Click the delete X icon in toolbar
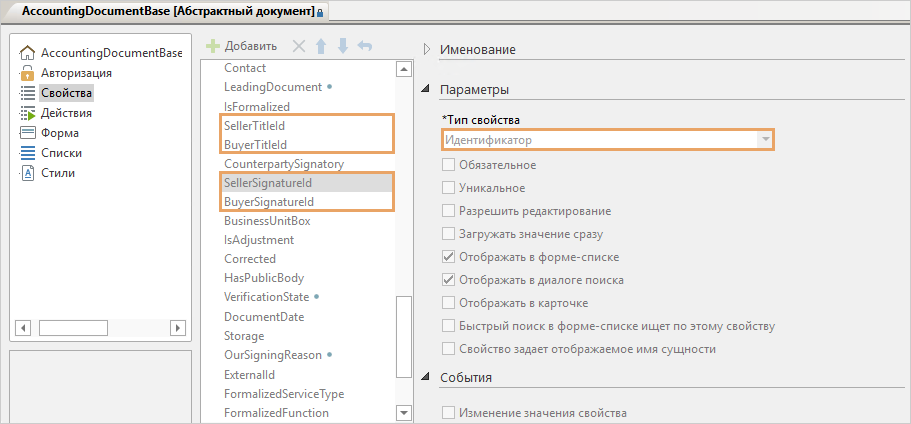Viewport: 911px width, 424px height. coord(298,46)
